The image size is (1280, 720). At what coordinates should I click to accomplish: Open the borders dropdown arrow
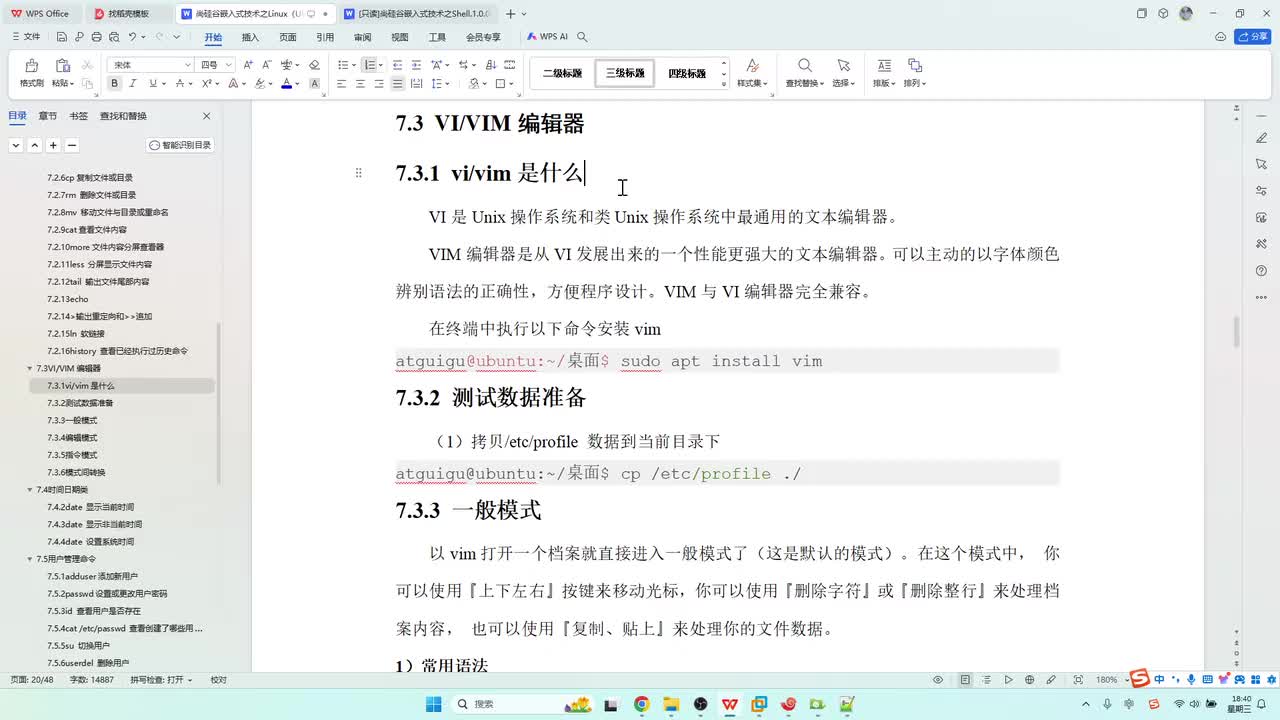point(512,84)
